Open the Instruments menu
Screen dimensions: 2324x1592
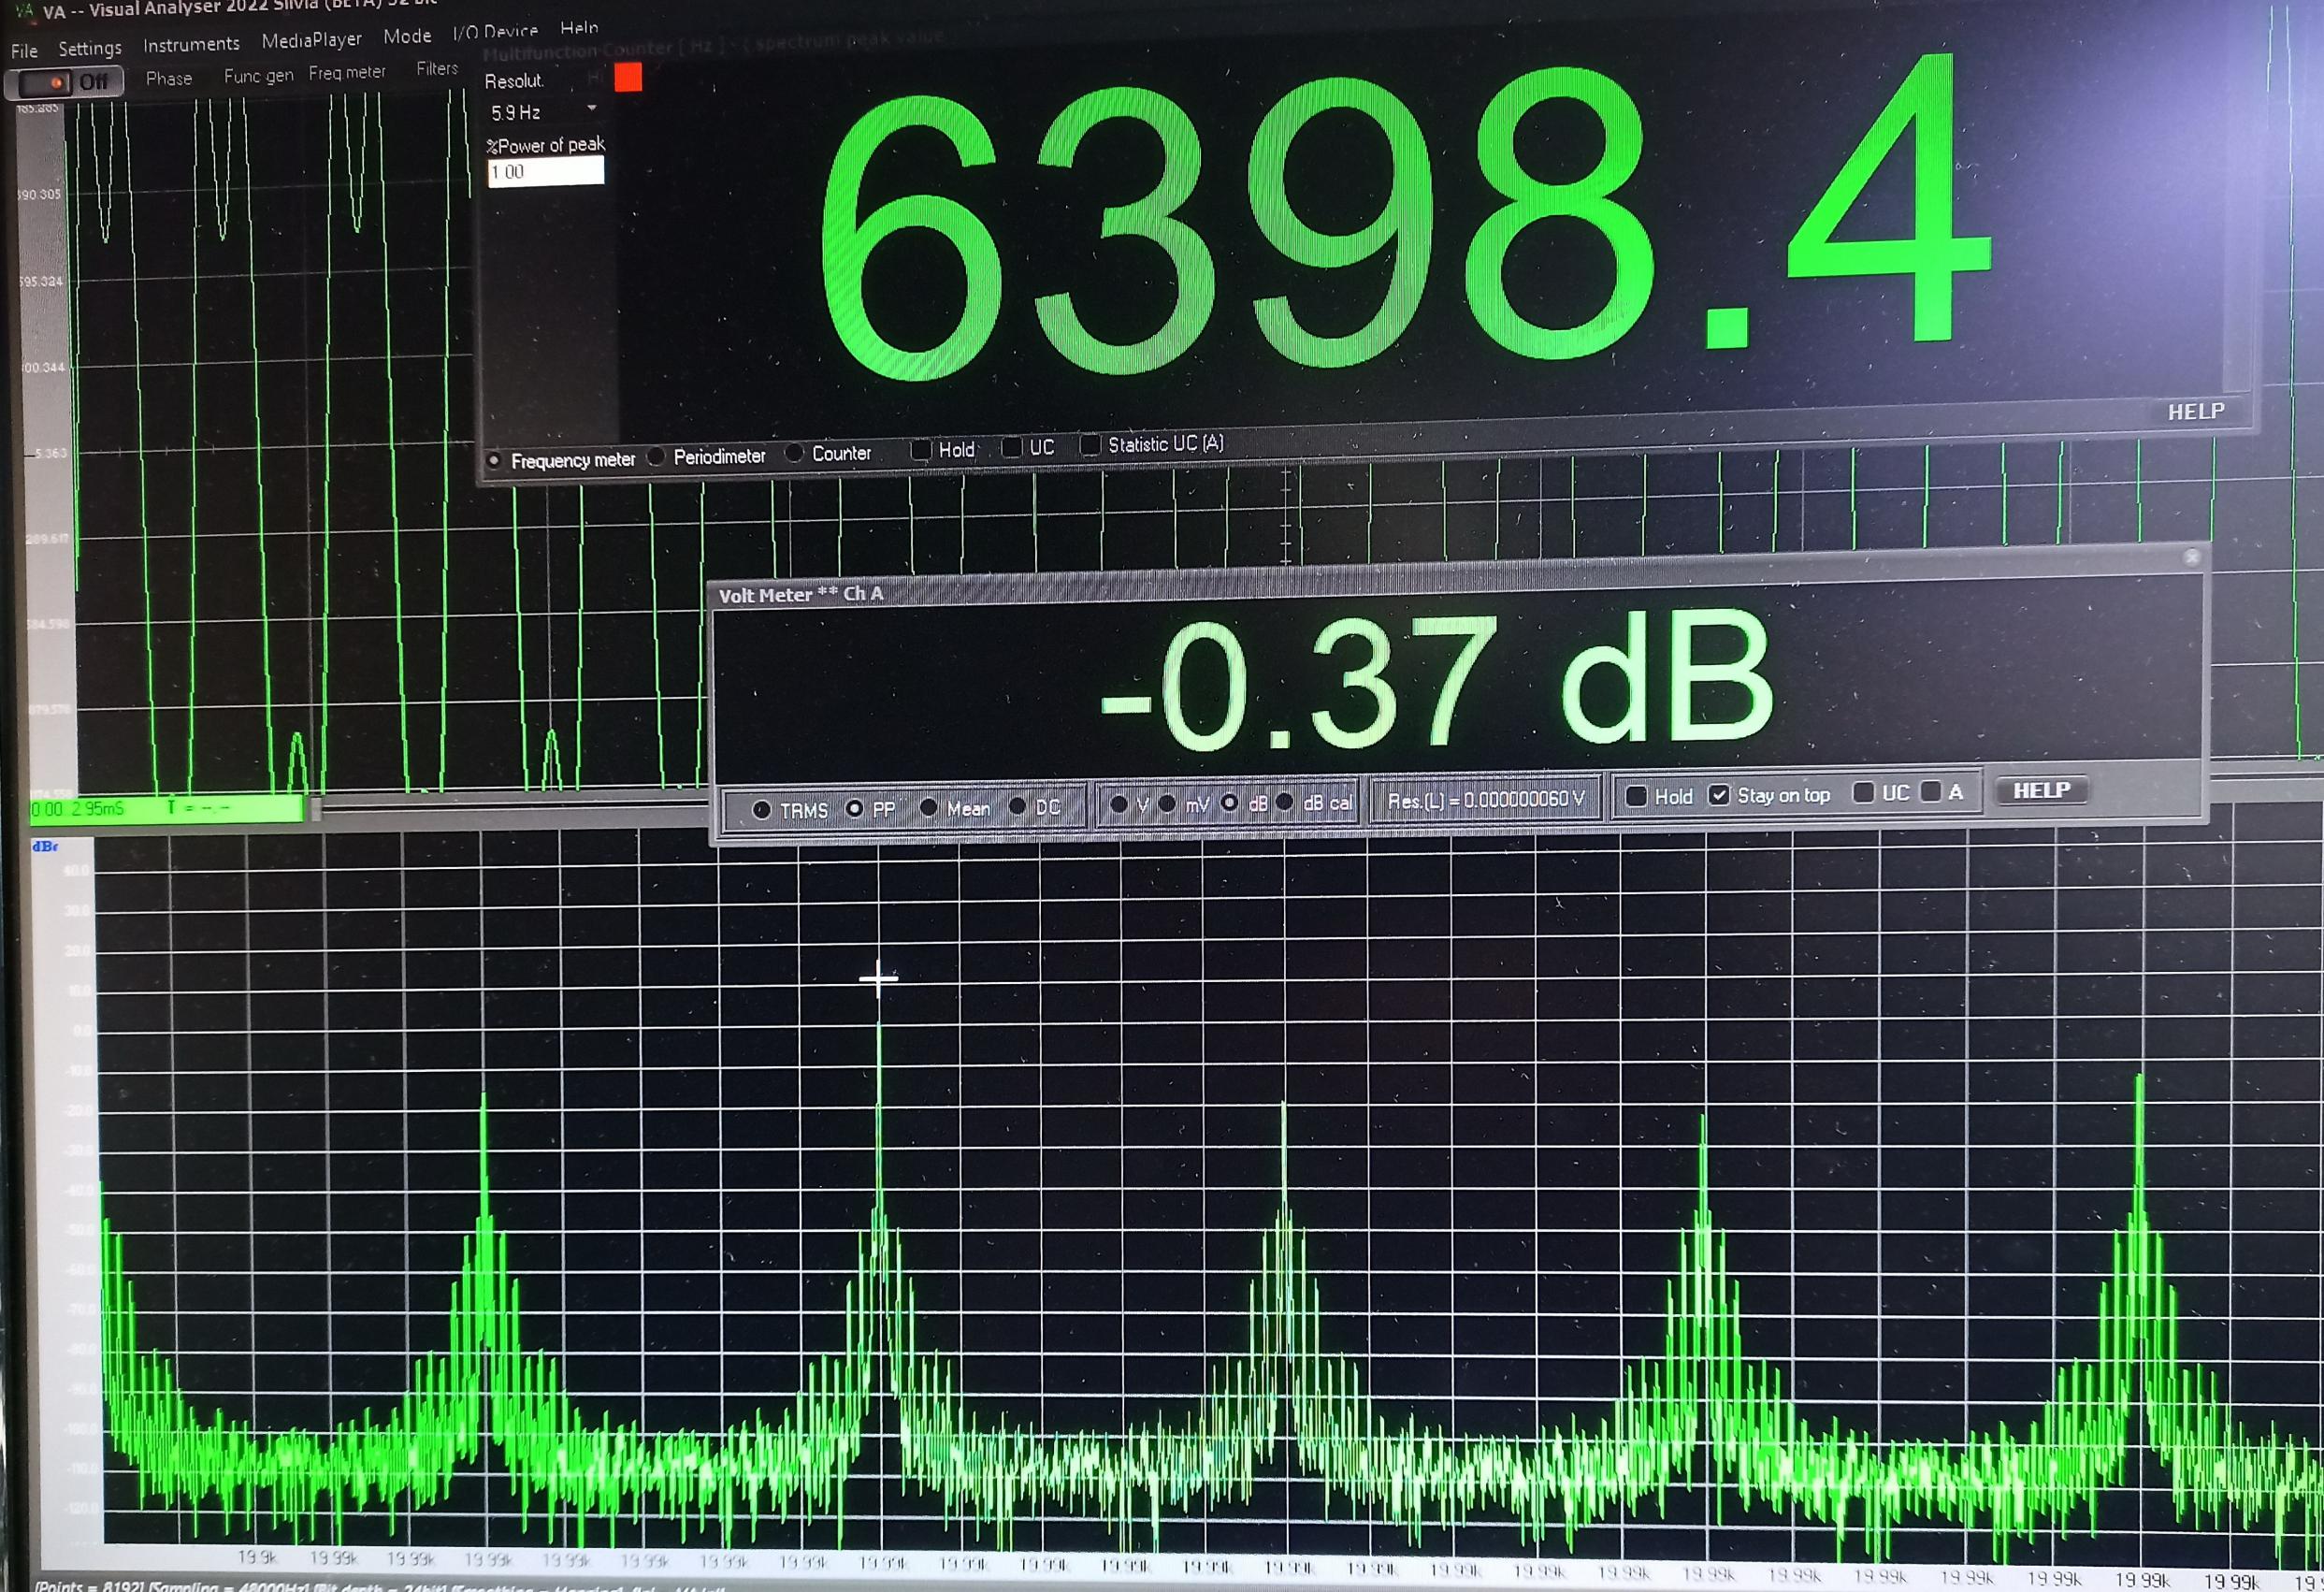pyautogui.click(x=191, y=44)
